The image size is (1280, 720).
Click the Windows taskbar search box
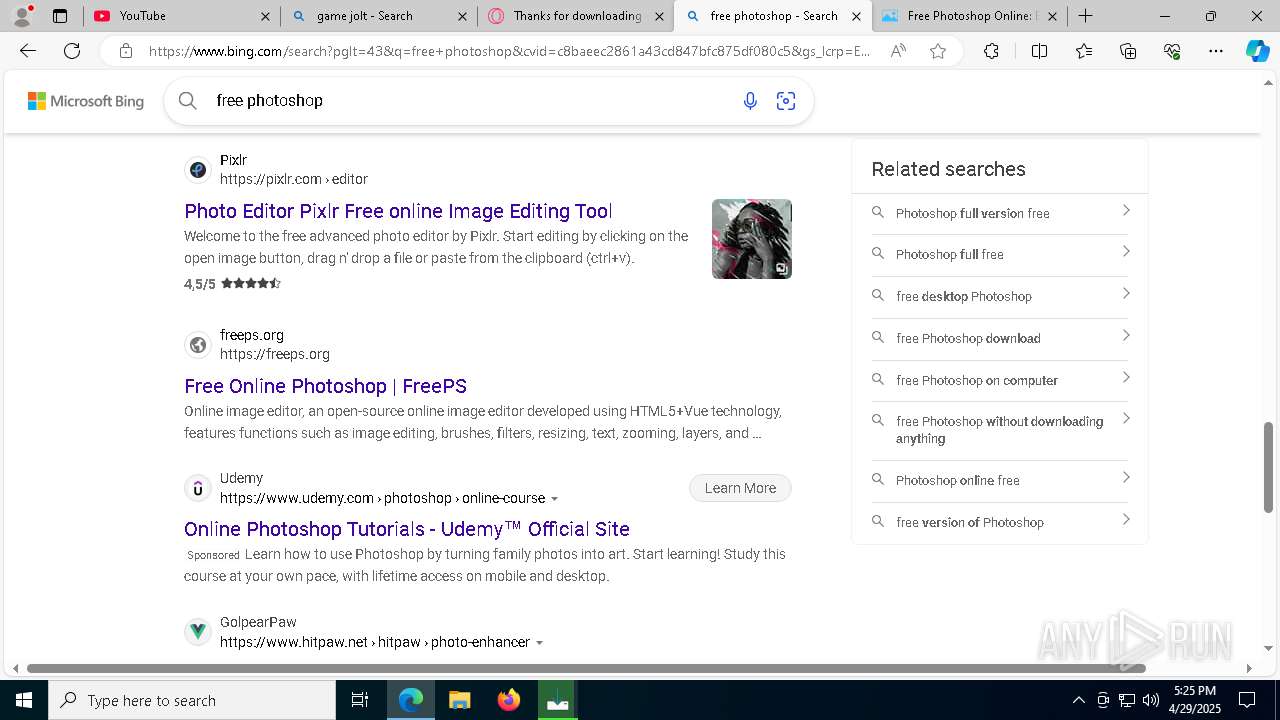click(x=192, y=700)
